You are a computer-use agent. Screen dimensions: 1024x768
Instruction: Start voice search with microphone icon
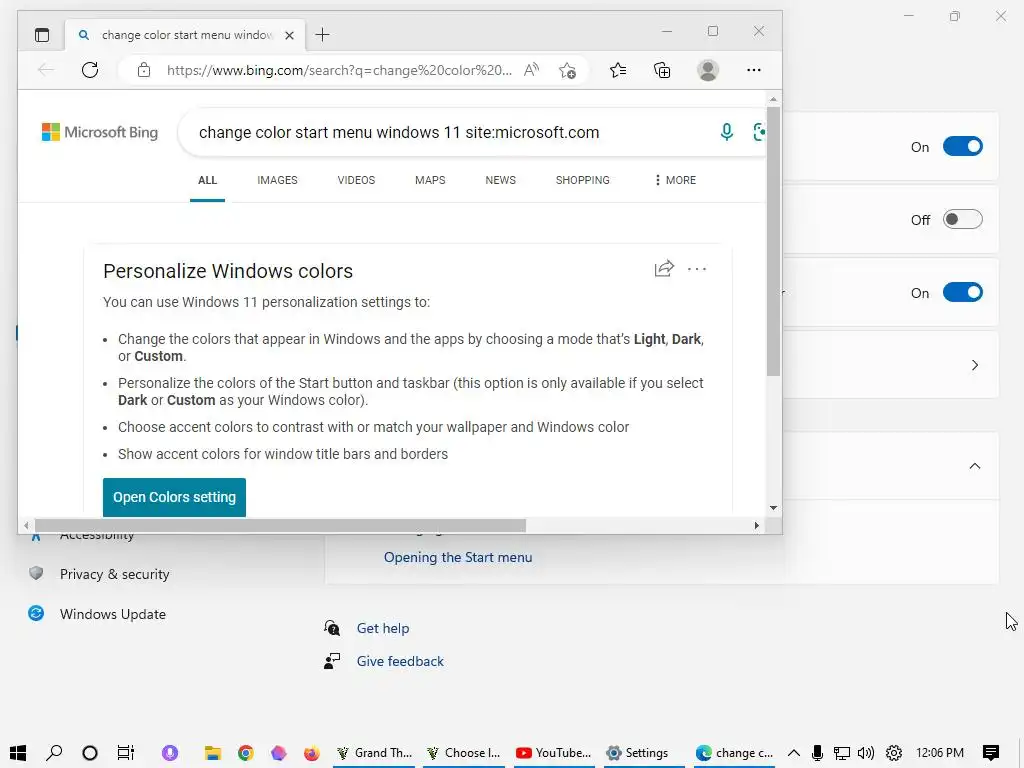[x=726, y=132]
